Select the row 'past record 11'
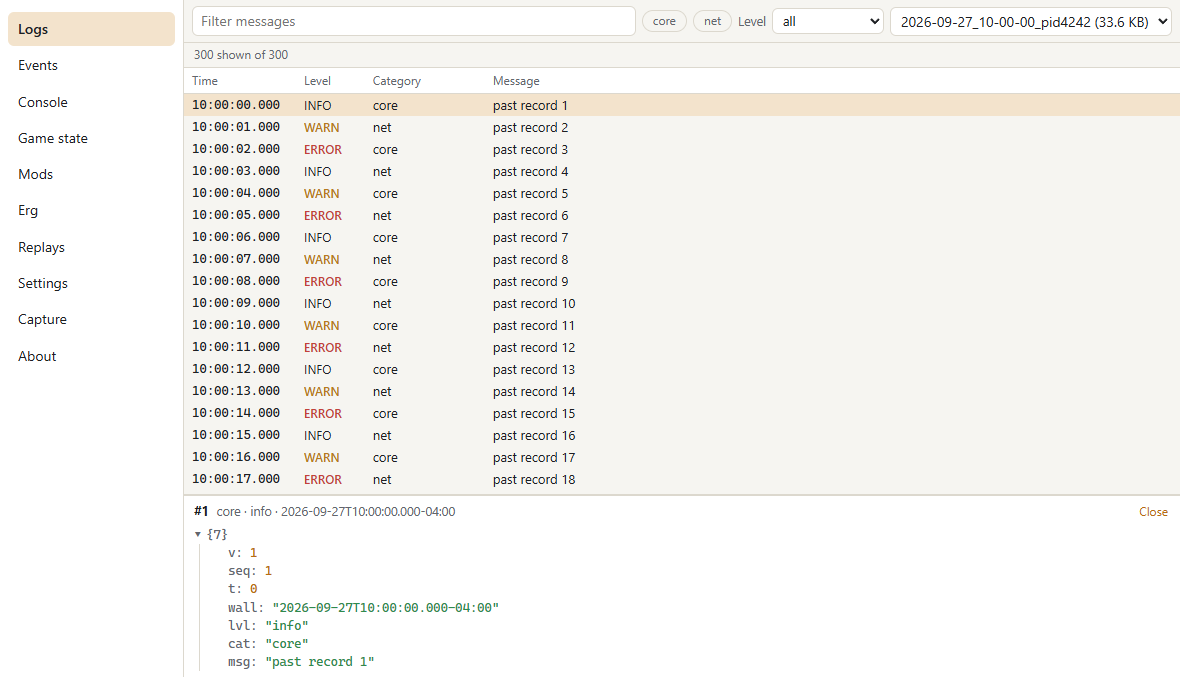The image size is (1180, 677). (682, 325)
